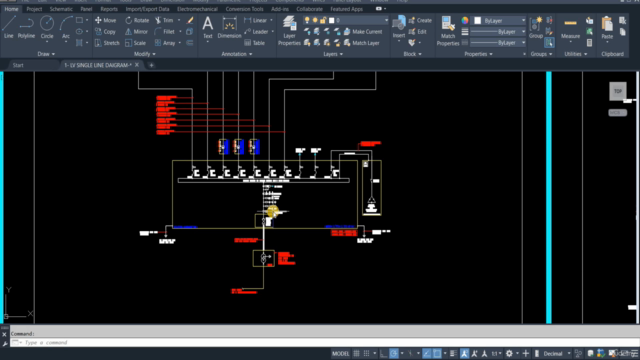Click the Stretch tool
This screenshot has height=360, width=640.
tap(107, 43)
